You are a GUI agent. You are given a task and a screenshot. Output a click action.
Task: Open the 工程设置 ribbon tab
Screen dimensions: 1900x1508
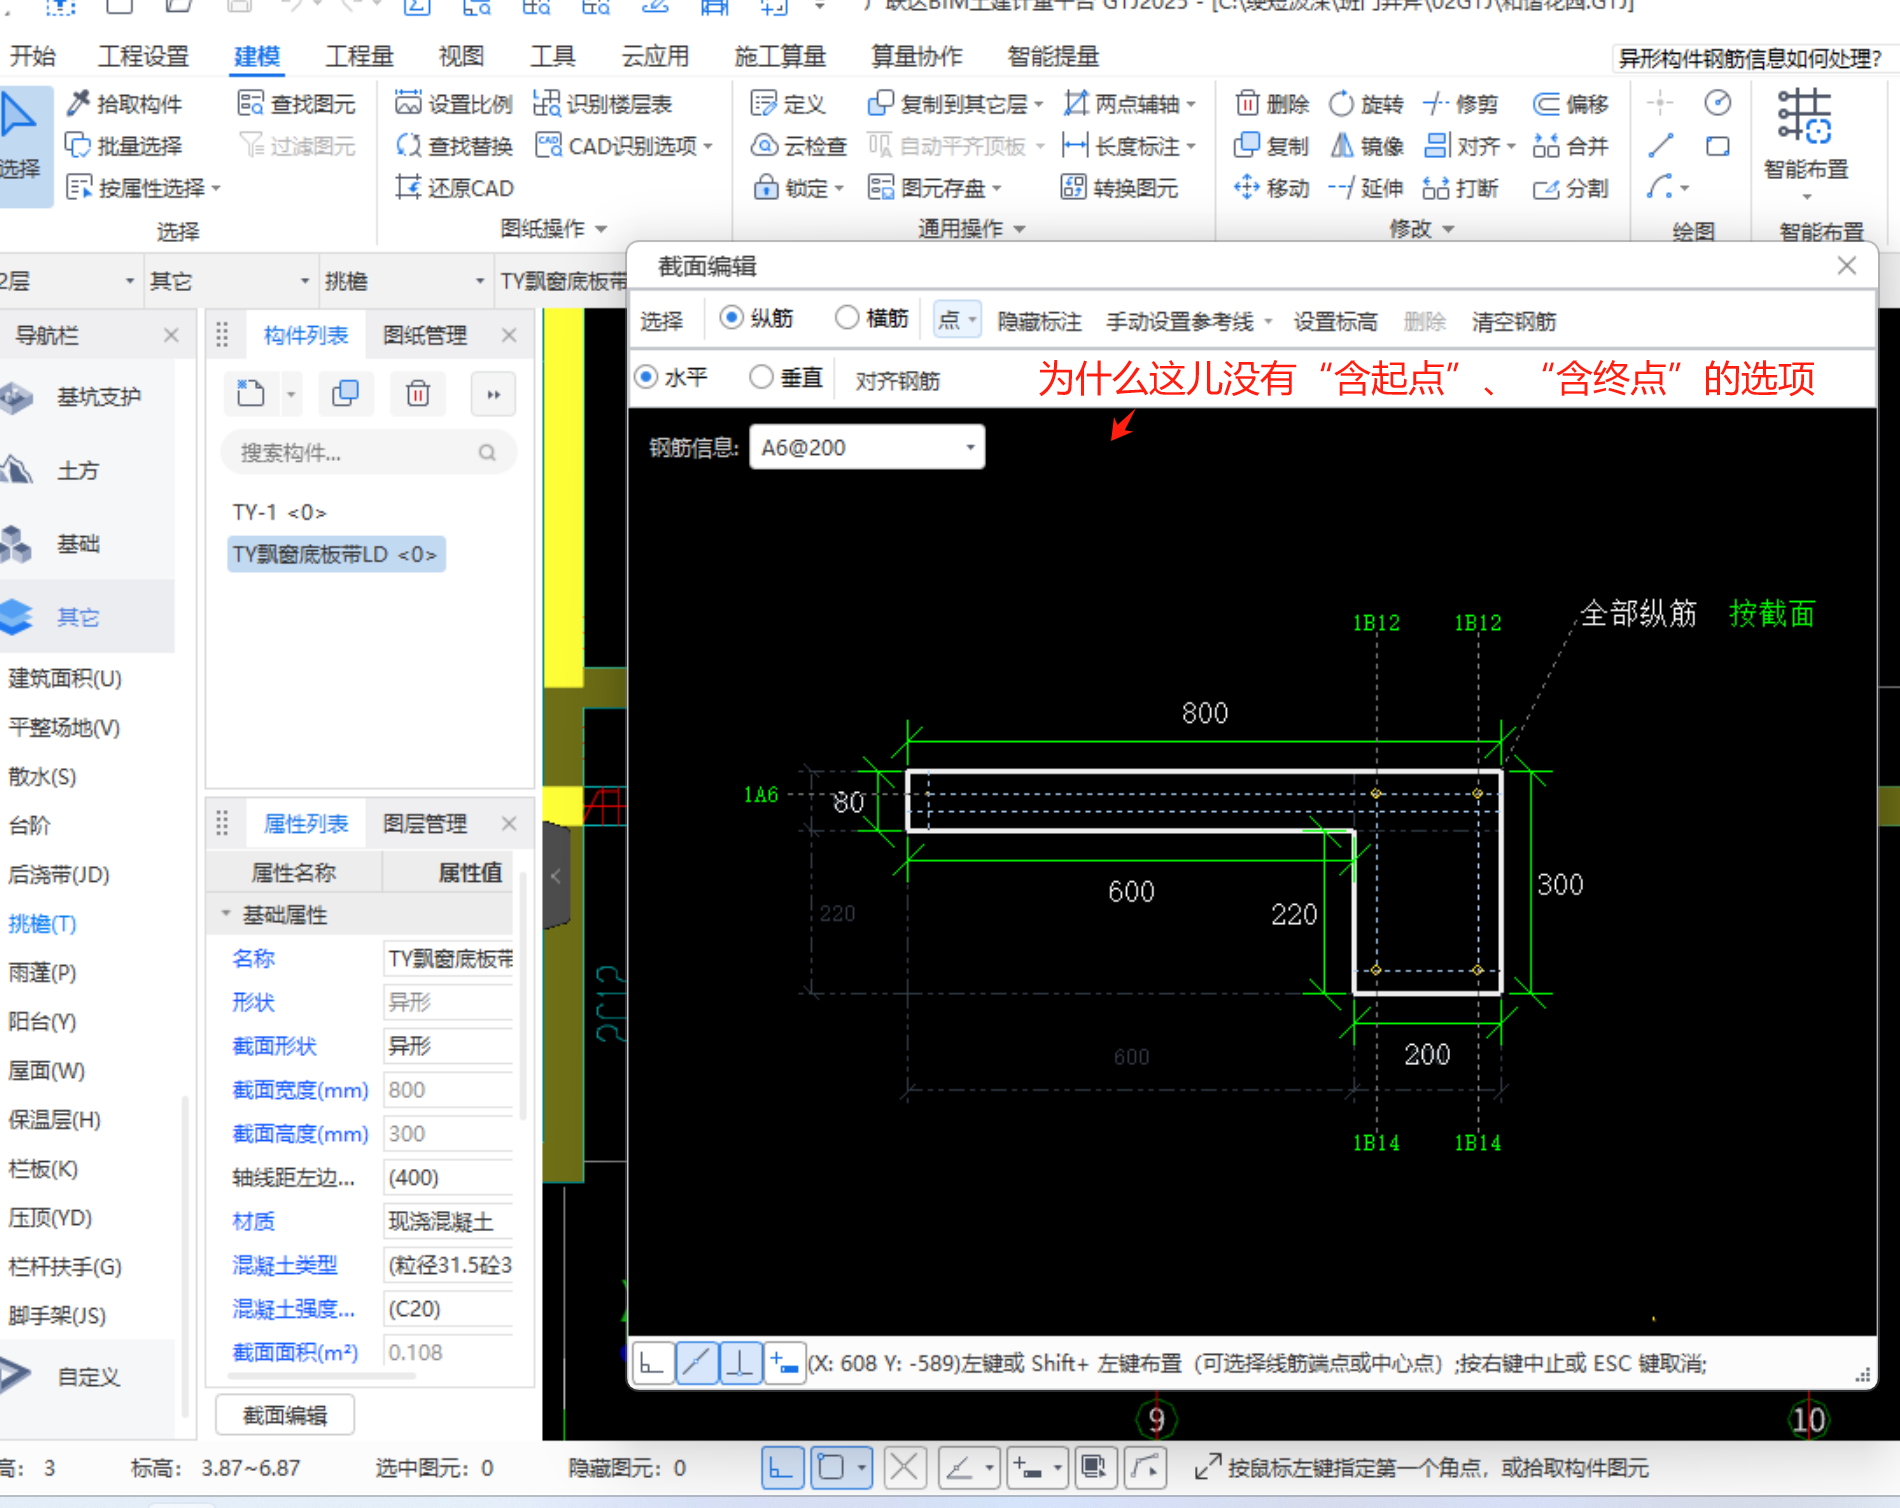(x=143, y=56)
